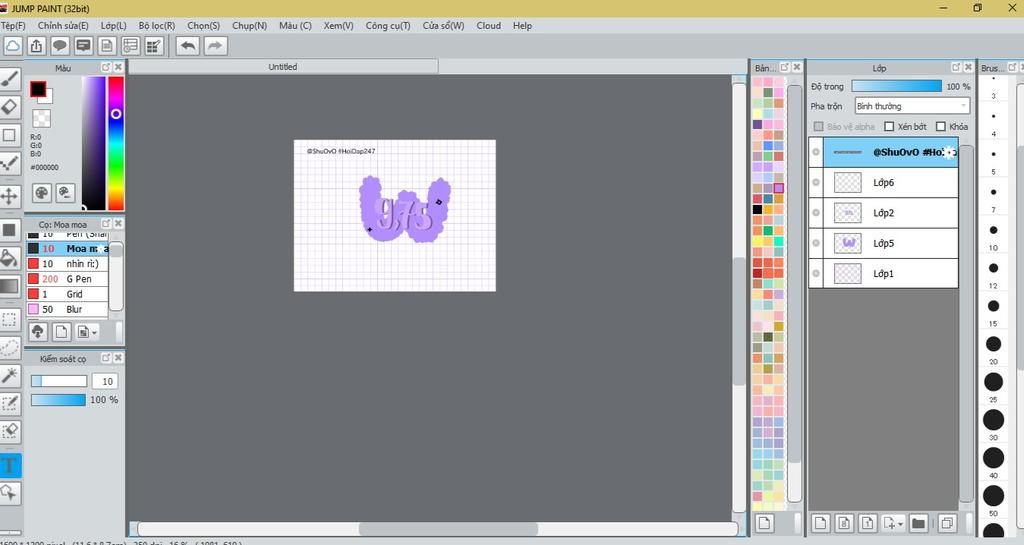Image resolution: width=1024 pixels, height=545 pixels.
Task: Toggle visibility of Lớp1 layer
Action: [x=816, y=273]
